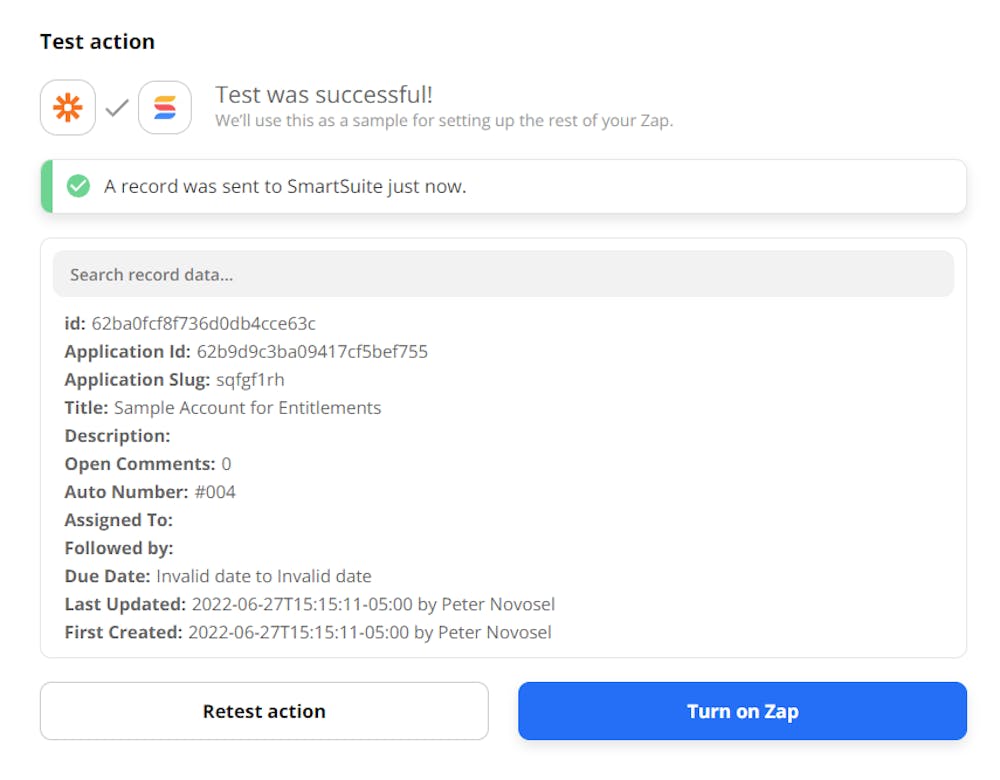Screen dimensions: 1000x780
Task: Click the SmartSuite app icon
Action: click(165, 108)
